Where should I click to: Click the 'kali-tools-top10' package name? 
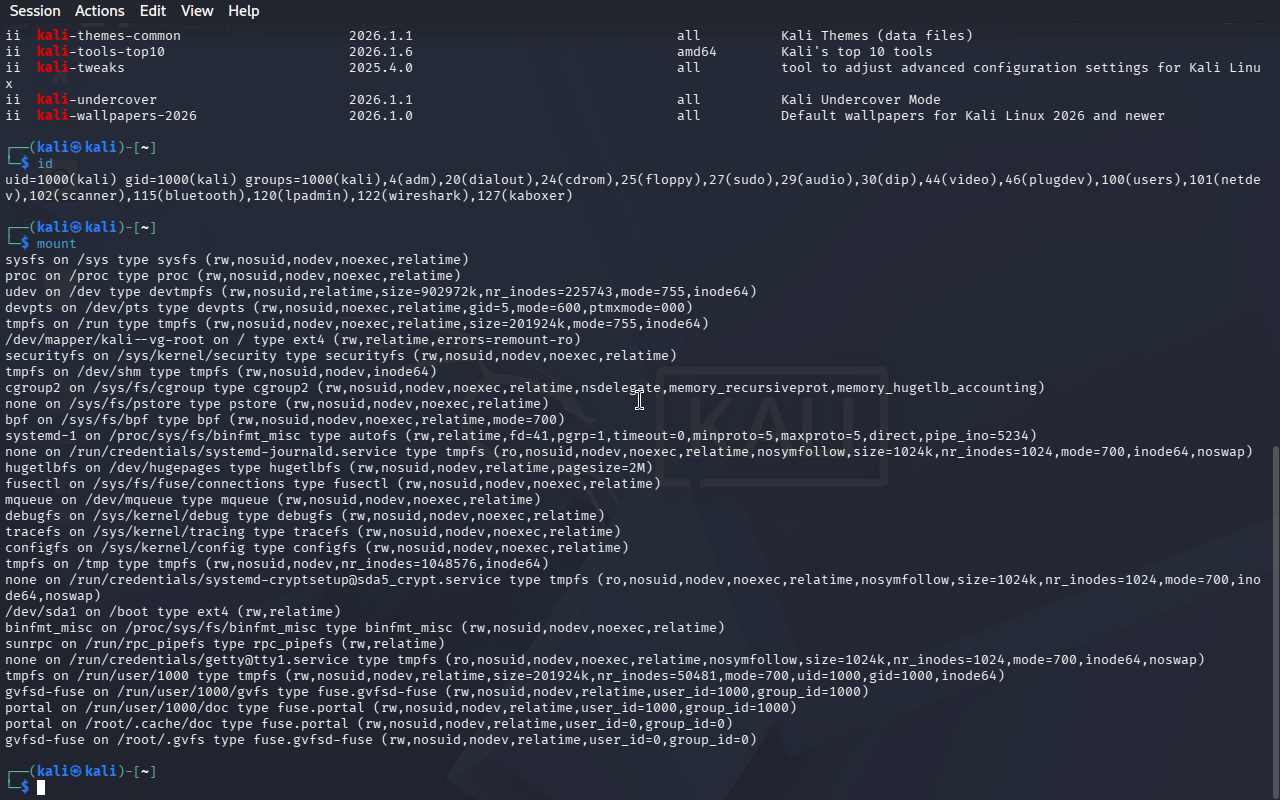coord(101,52)
